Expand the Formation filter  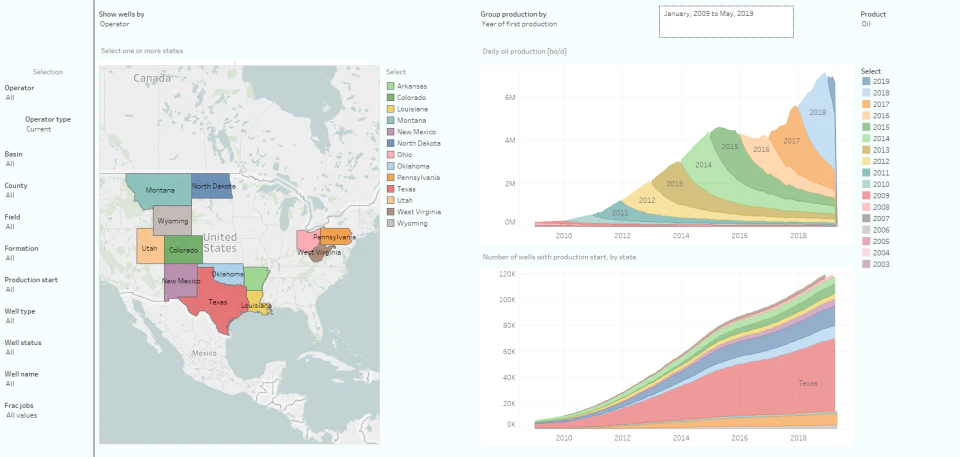[21, 253]
